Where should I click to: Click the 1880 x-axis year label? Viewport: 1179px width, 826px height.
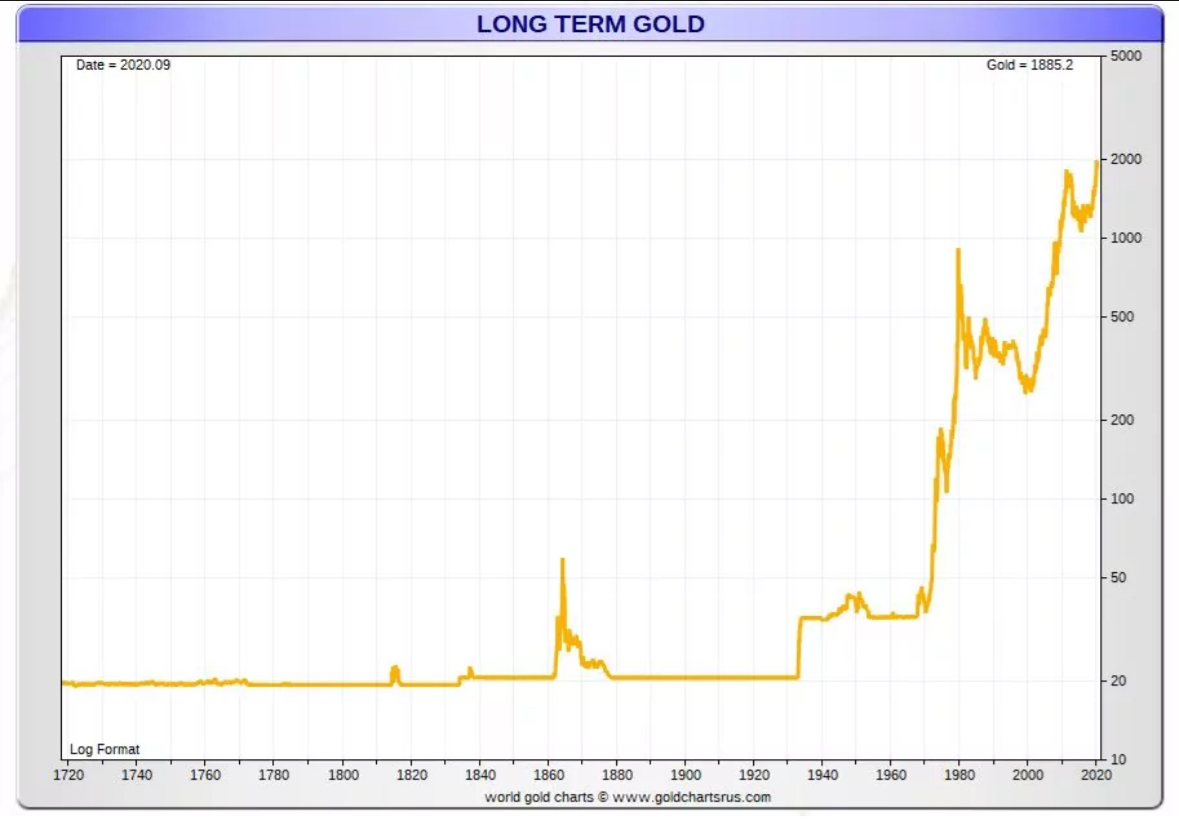(x=617, y=775)
